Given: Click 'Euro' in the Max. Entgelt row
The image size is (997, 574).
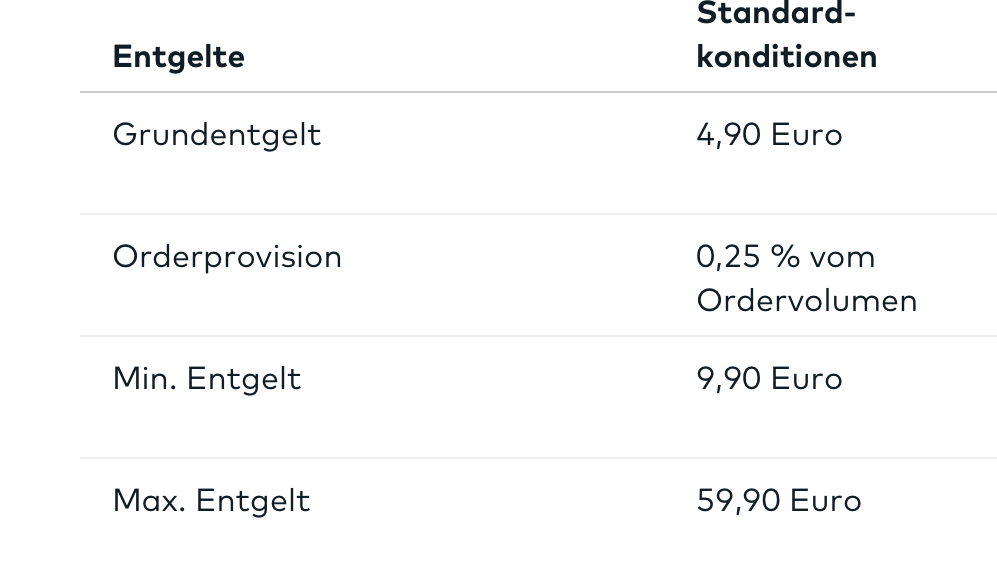Looking at the screenshot, I should (x=826, y=501).
